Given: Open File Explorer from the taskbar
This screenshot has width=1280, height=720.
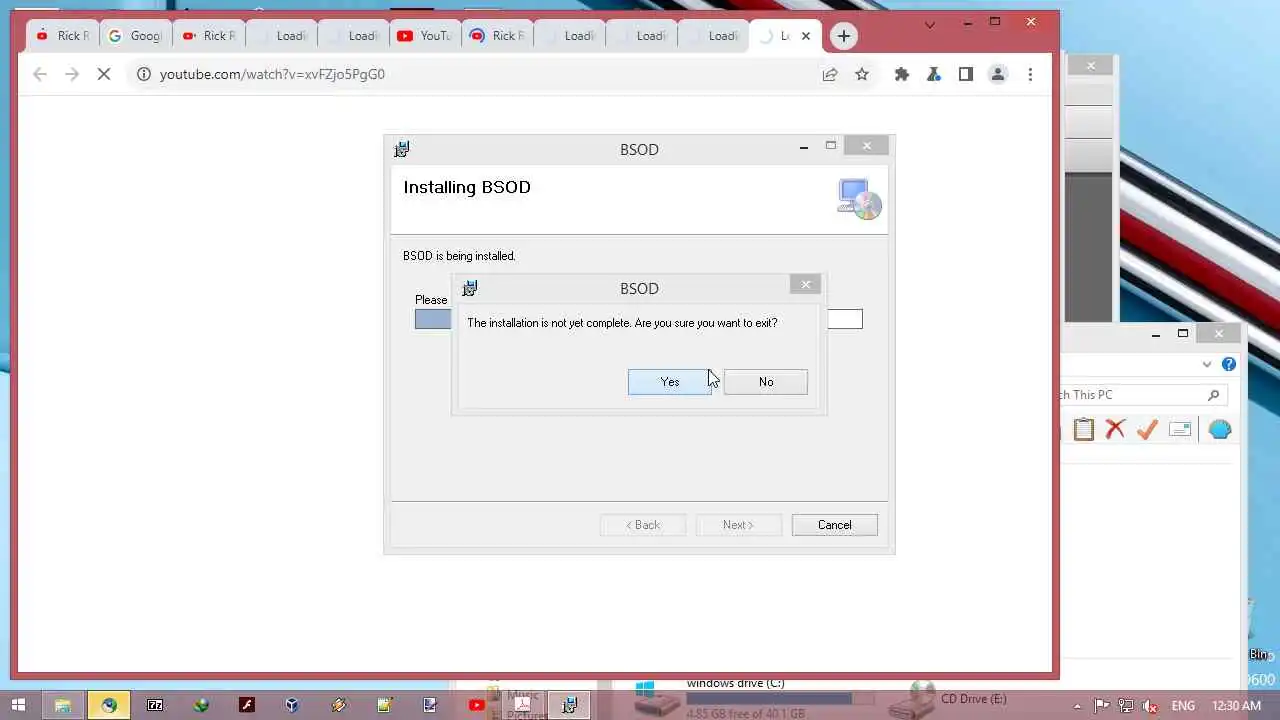Looking at the screenshot, I should click(x=62, y=705).
